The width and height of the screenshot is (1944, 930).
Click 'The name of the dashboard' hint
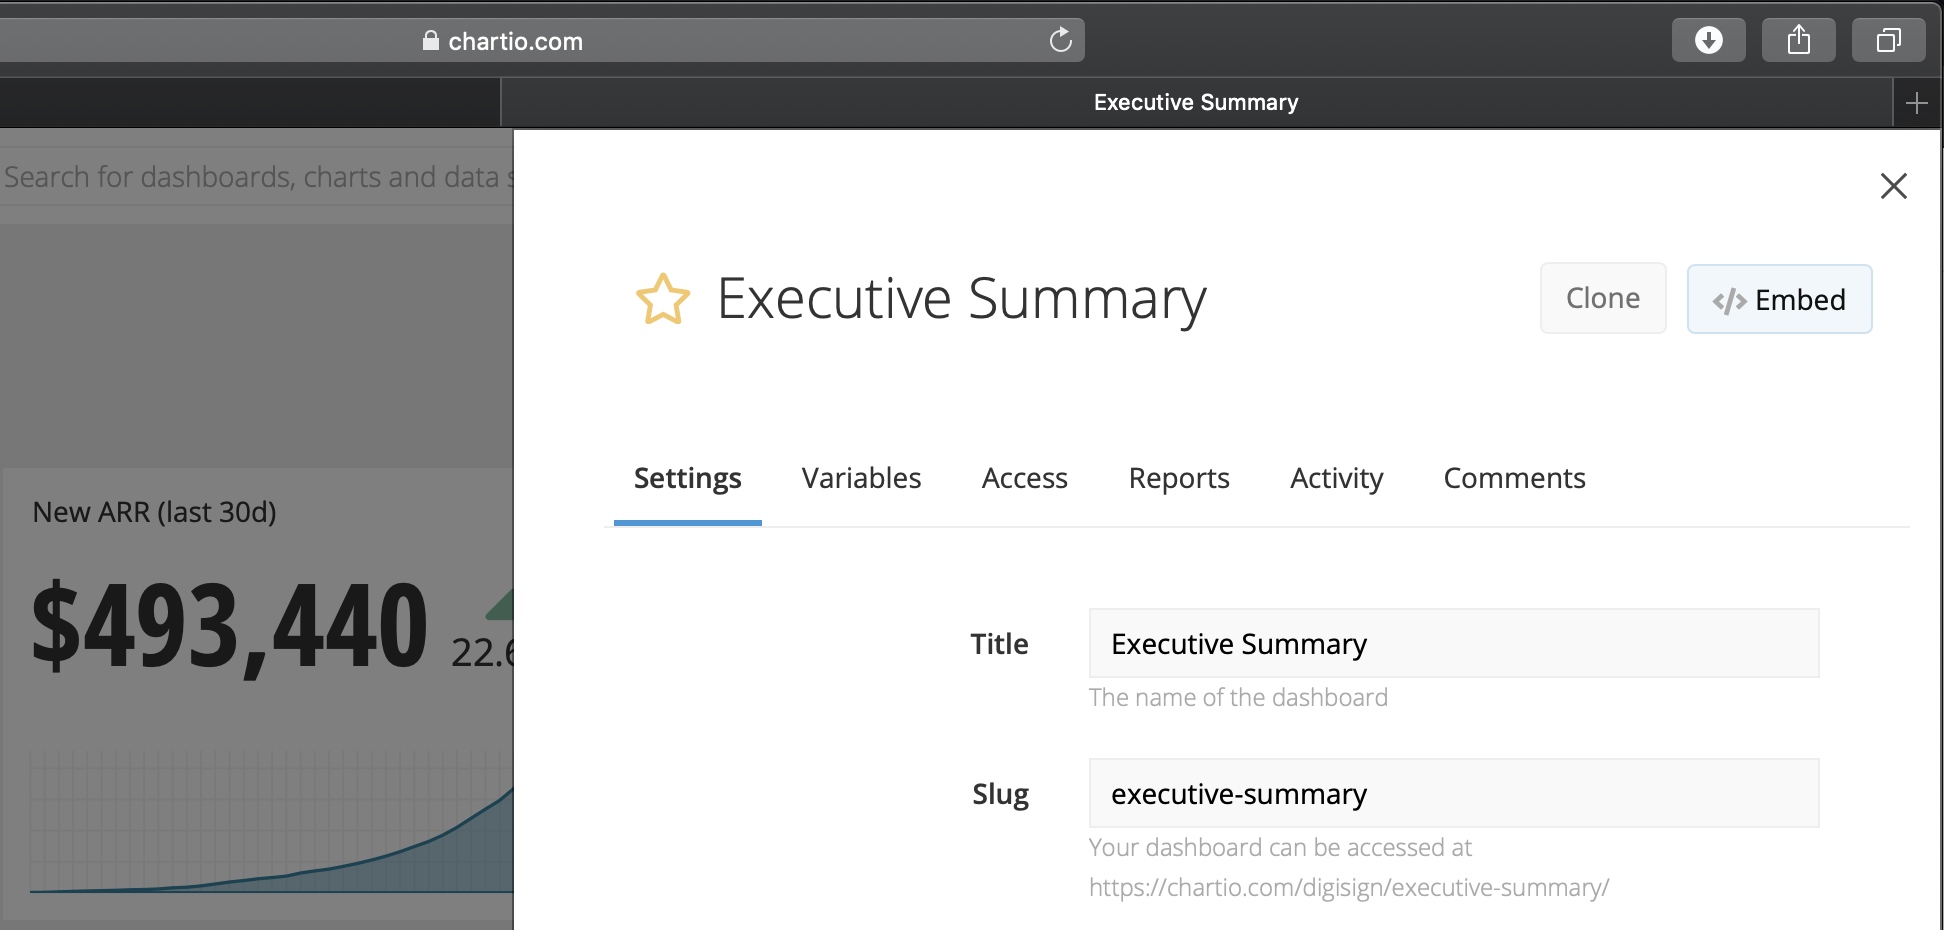[1238, 698]
